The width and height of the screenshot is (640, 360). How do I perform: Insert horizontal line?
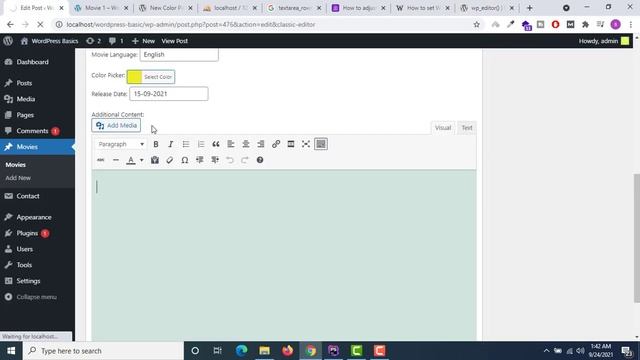(x=116, y=160)
